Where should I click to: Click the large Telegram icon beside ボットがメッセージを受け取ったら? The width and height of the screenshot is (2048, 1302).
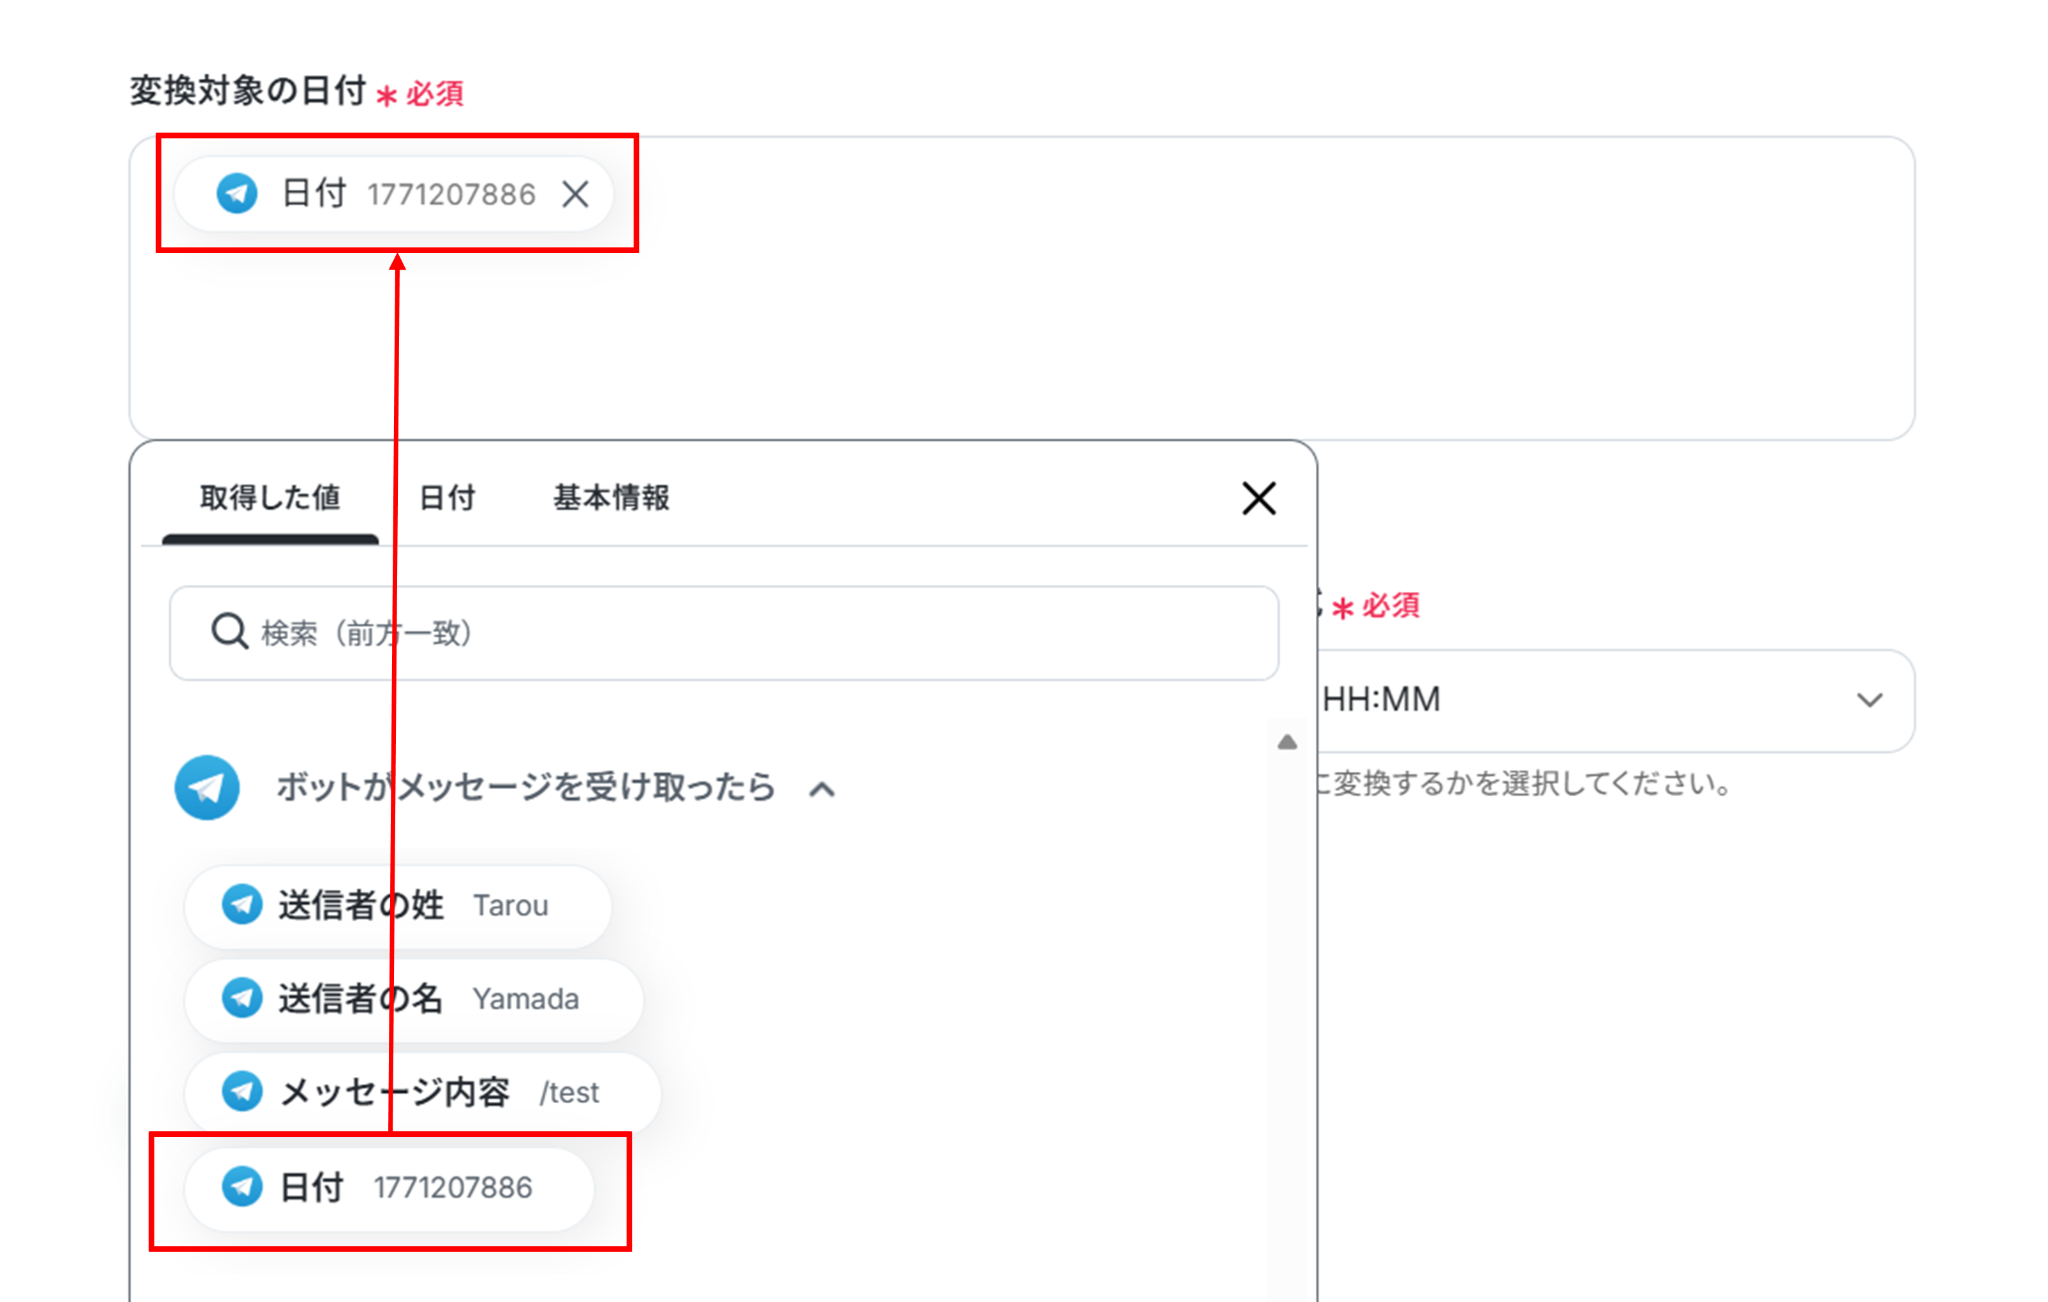(x=207, y=788)
